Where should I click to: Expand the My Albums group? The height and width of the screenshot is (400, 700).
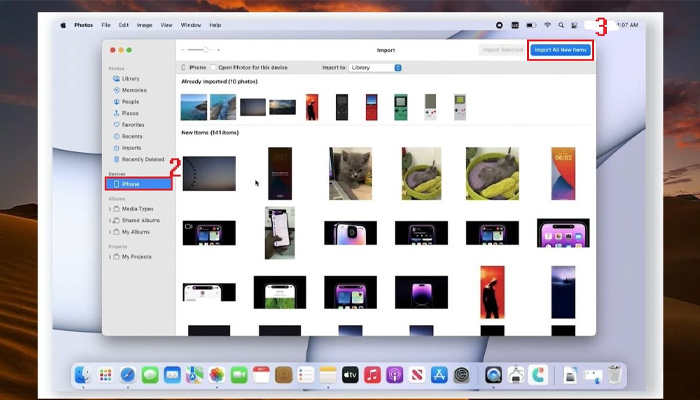tap(110, 232)
